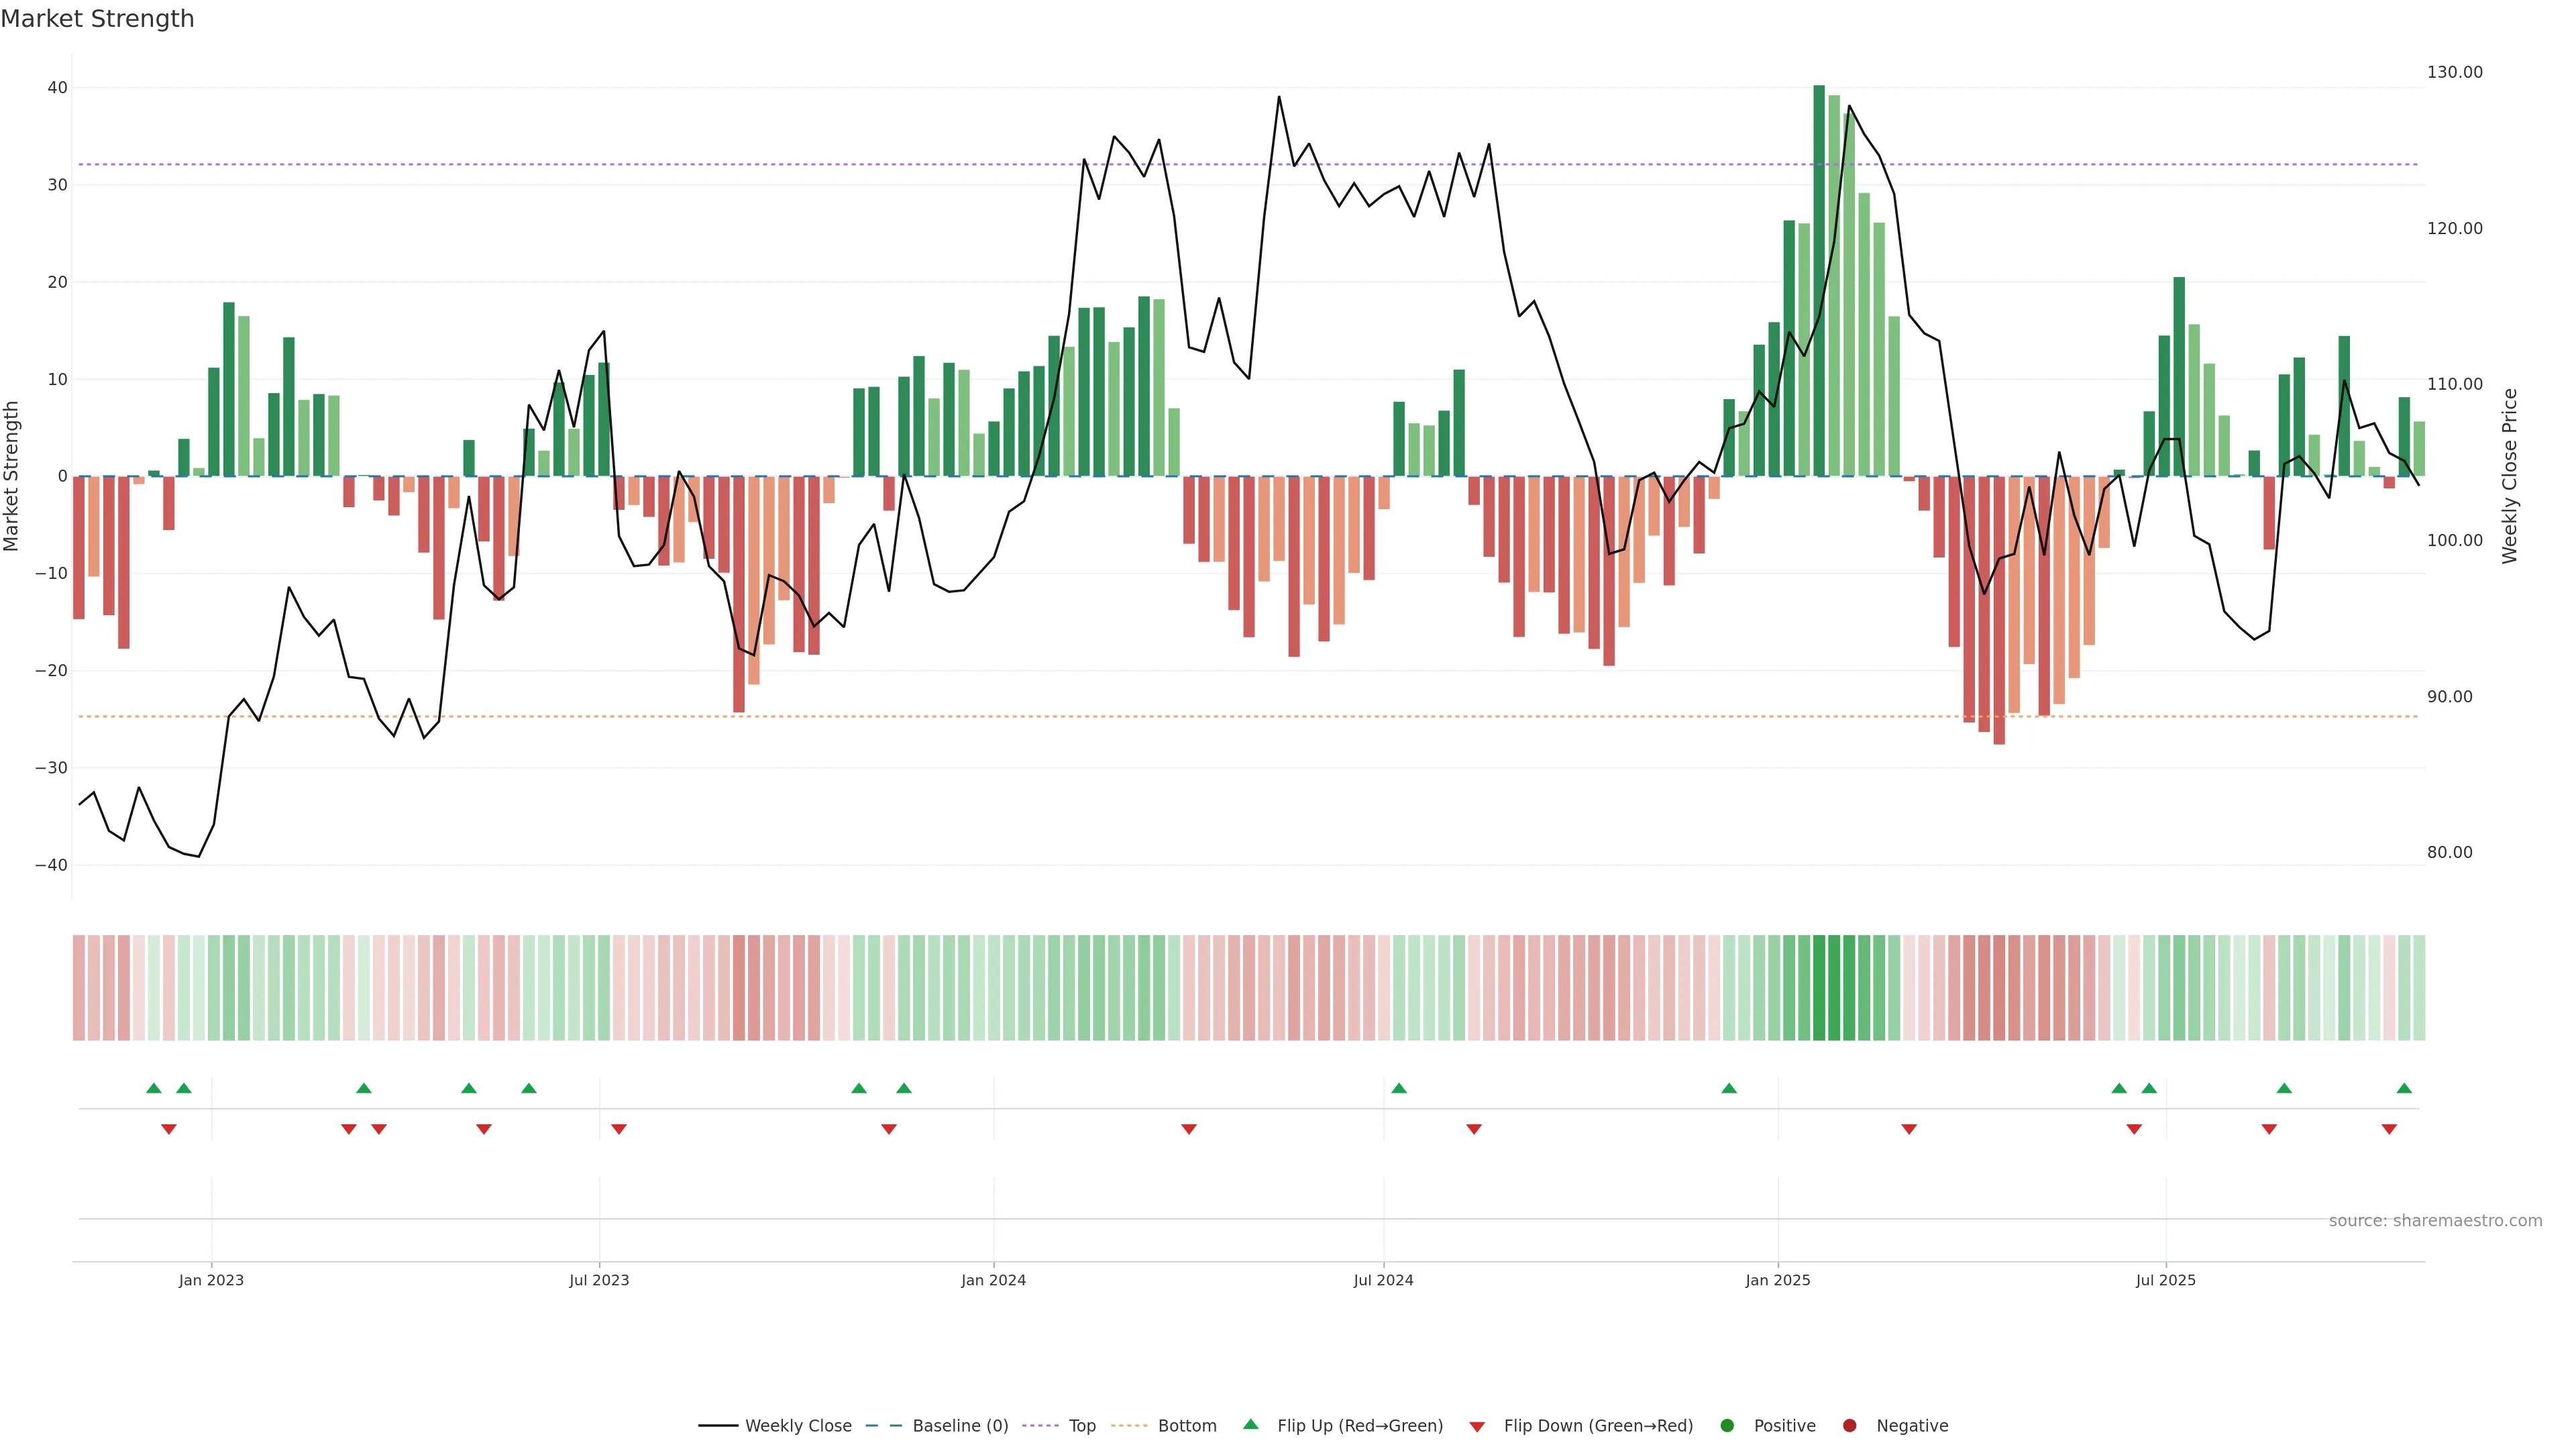The width and height of the screenshot is (2576, 1449).
Task: Click the Flip Up green triangle legend icon
Action: tap(1250, 1425)
